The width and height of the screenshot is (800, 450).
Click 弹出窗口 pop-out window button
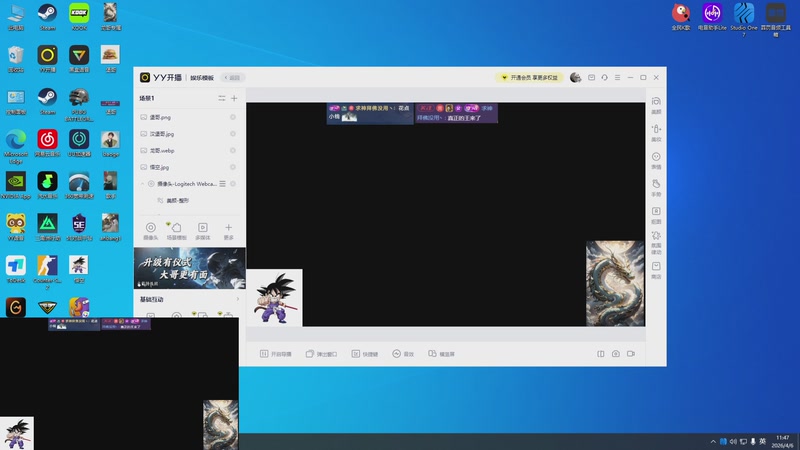coord(321,354)
